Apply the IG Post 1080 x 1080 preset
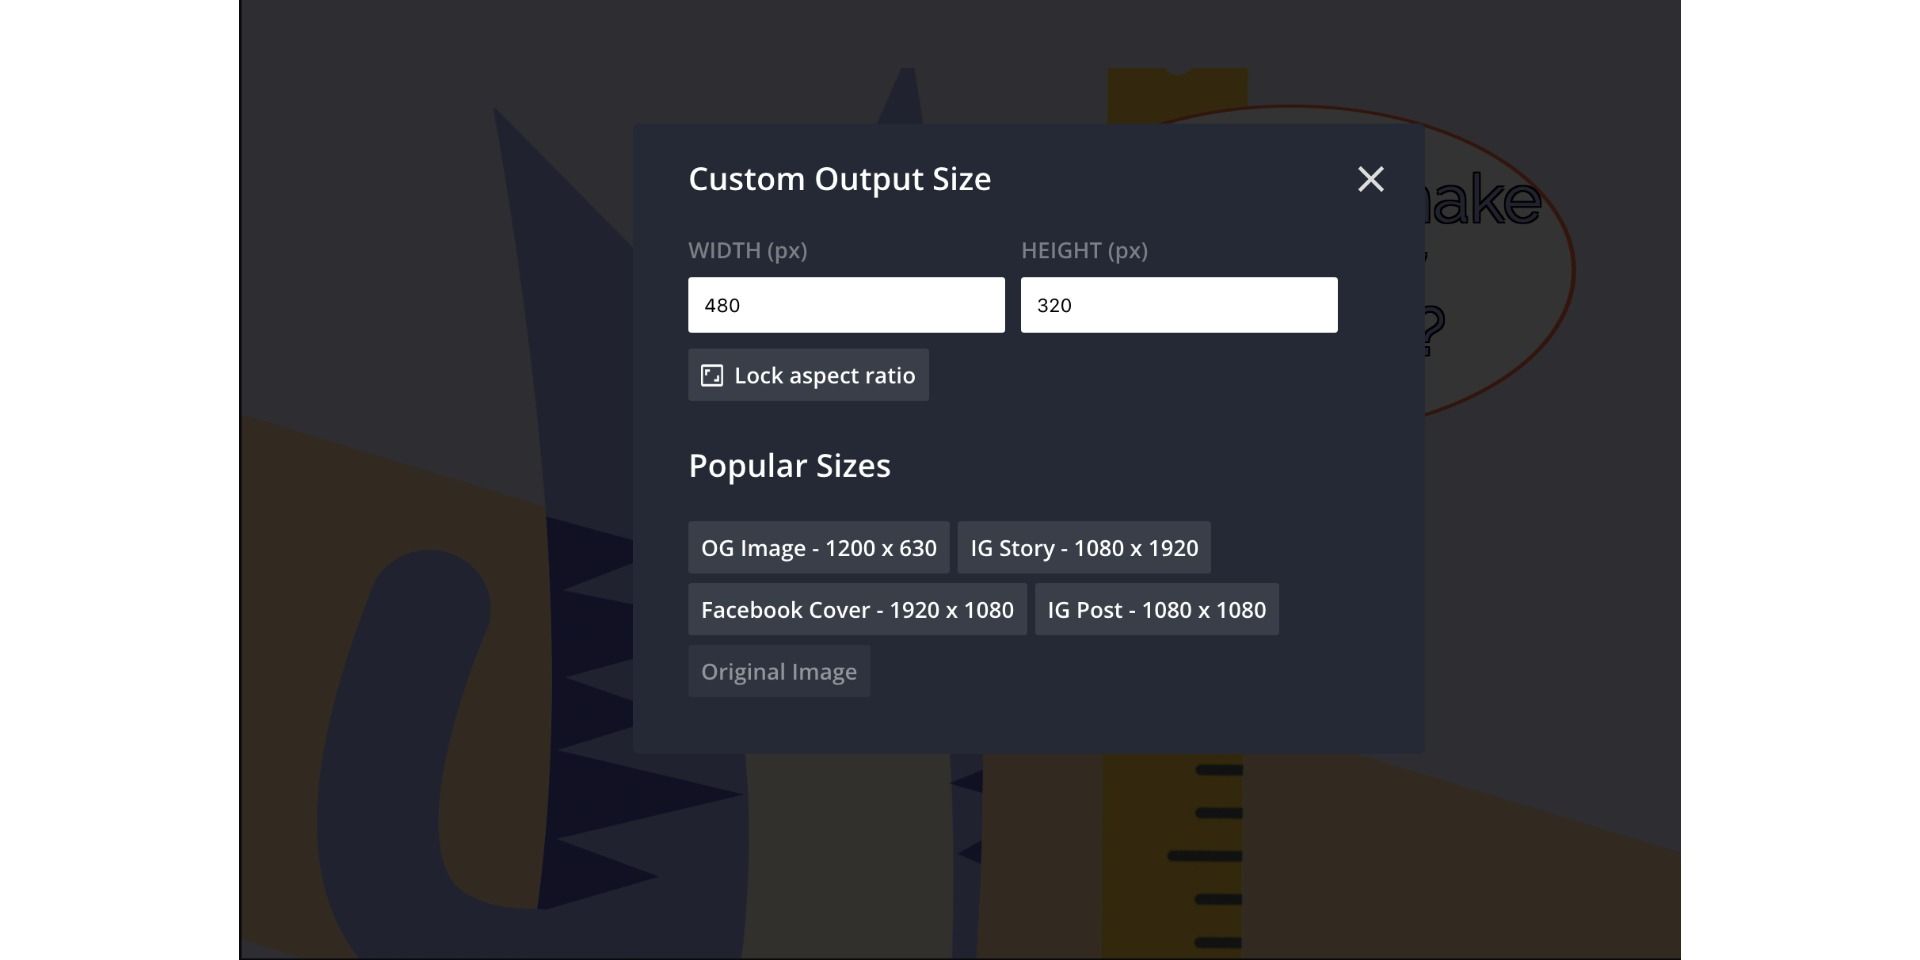1920x960 pixels. coord(1156,610)
